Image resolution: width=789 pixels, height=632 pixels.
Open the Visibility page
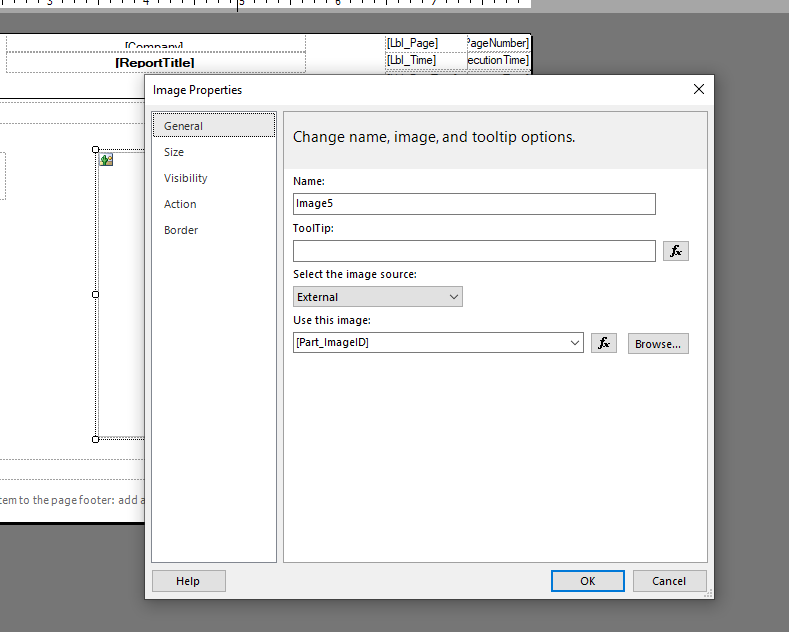click(x=185, y=178)
